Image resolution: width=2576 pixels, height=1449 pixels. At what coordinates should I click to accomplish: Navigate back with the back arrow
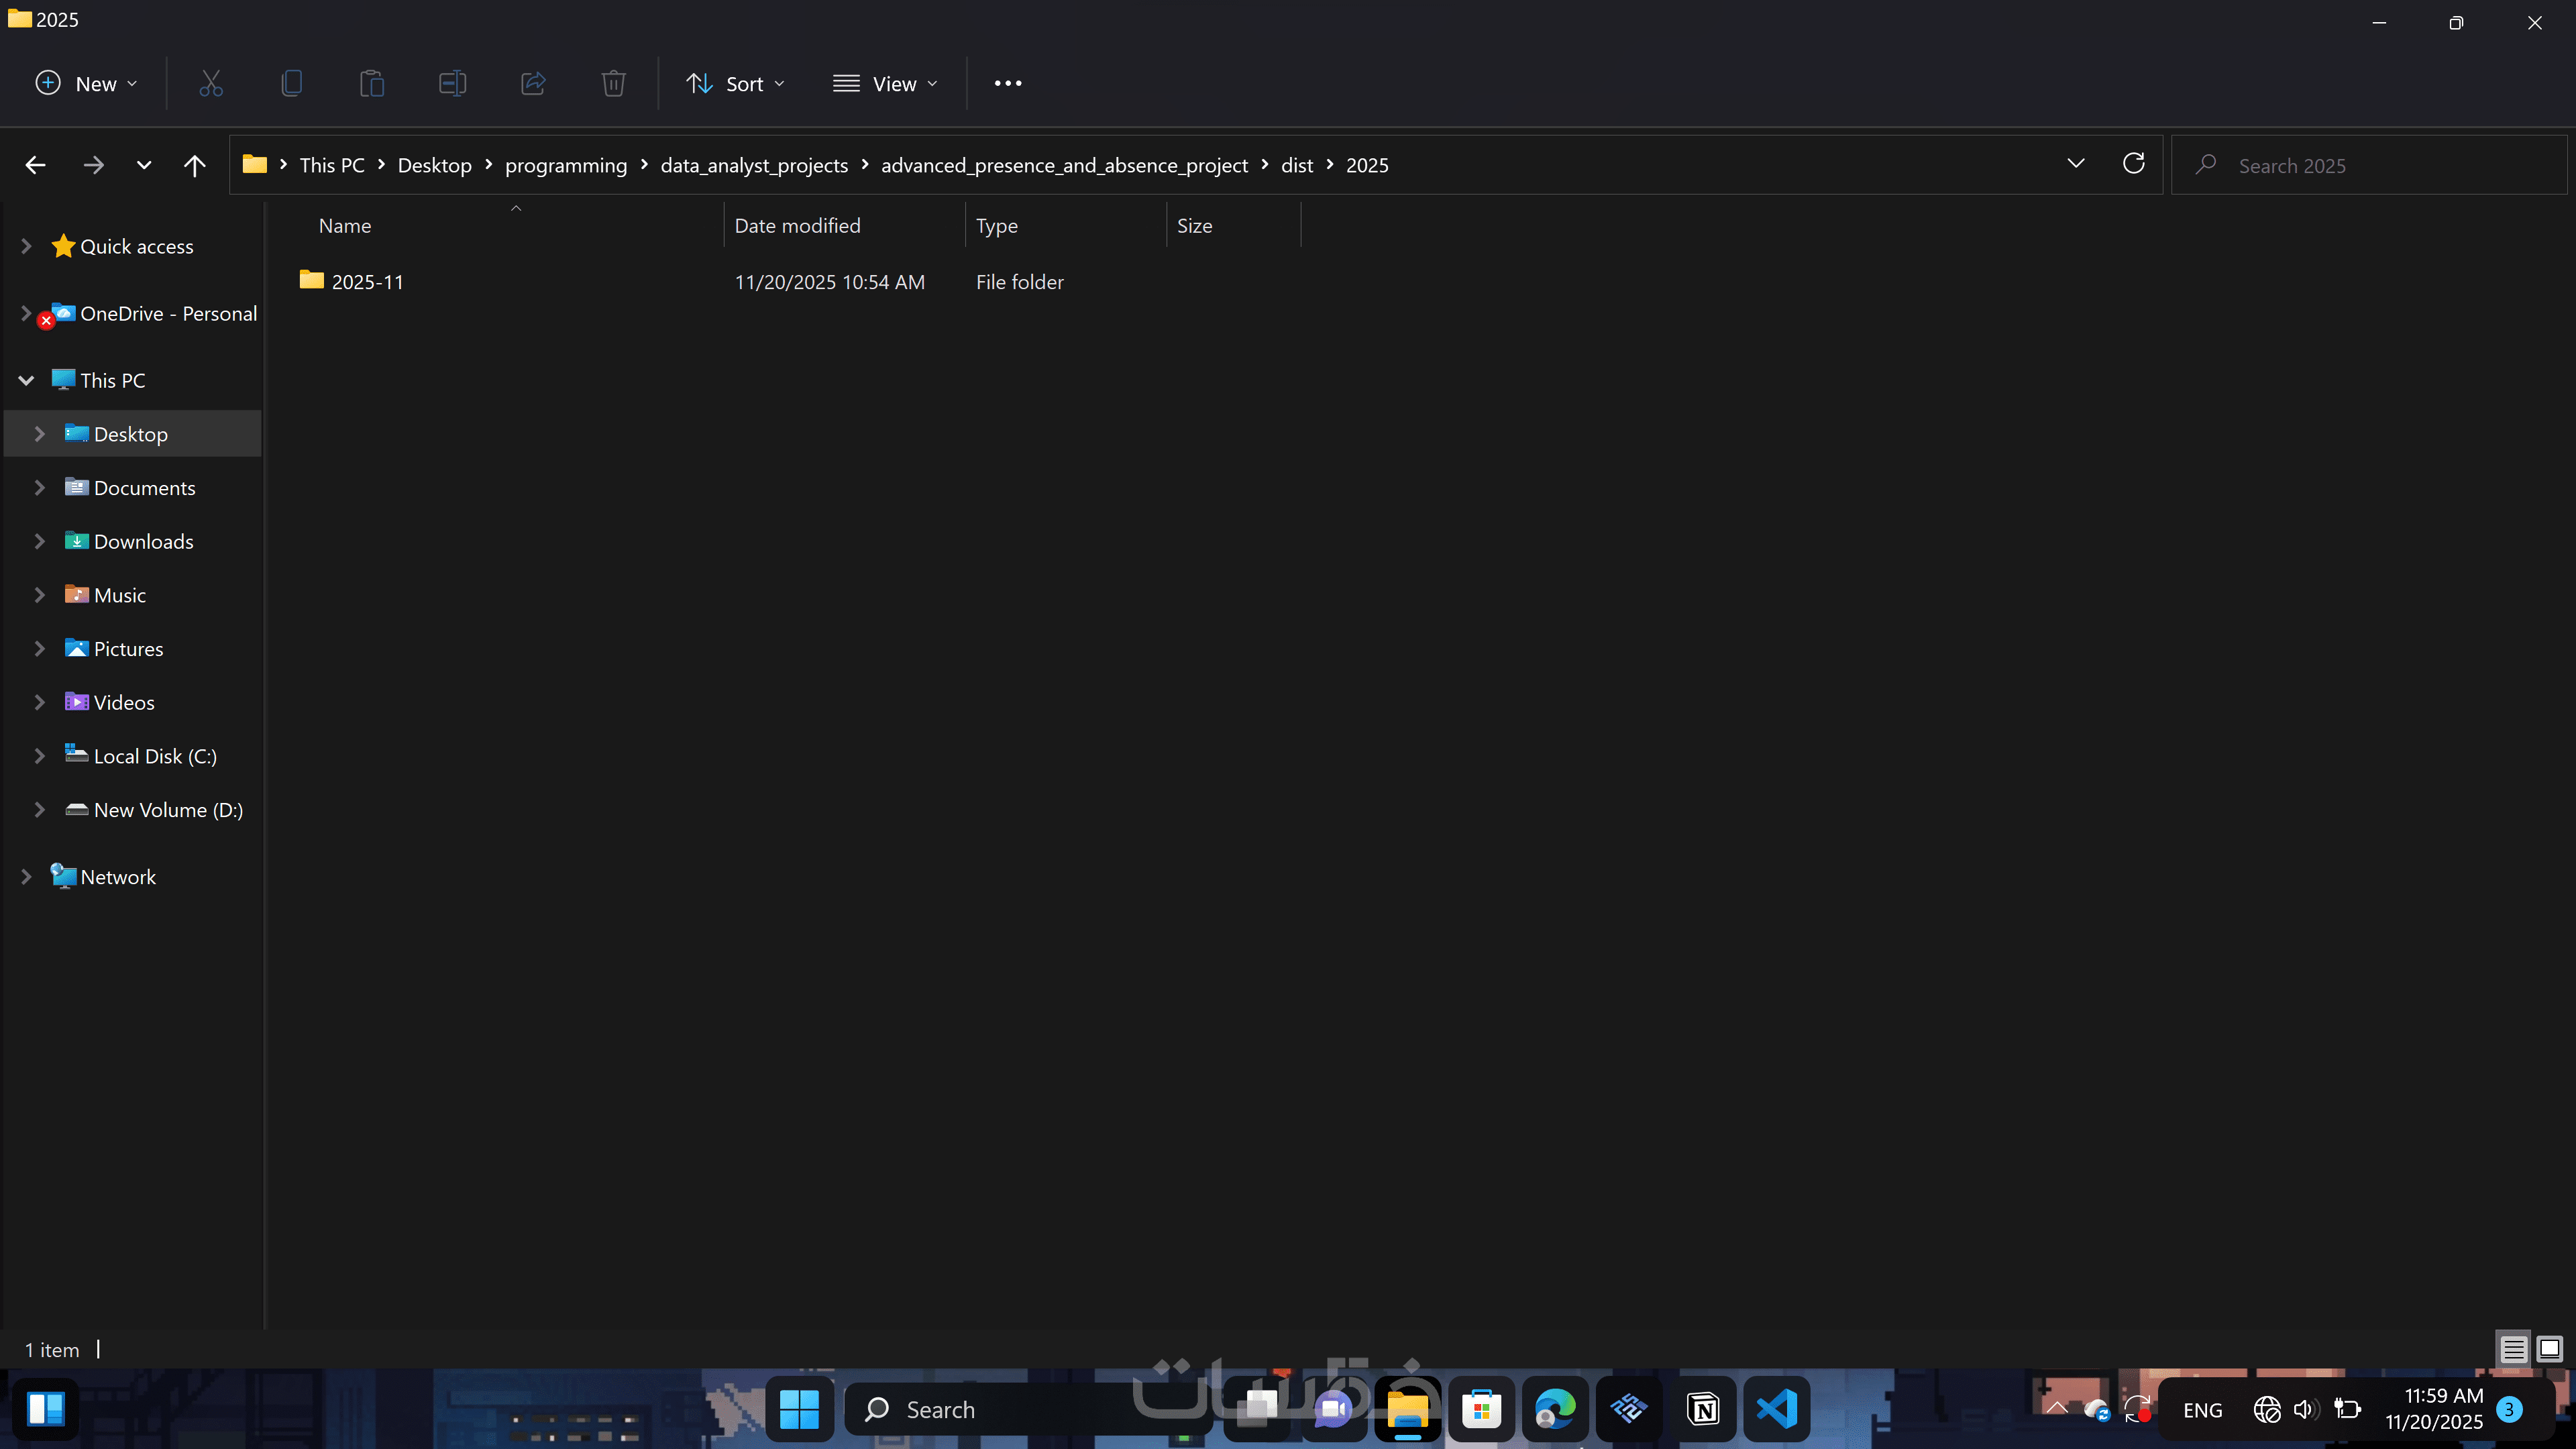(x=36, y=165)
